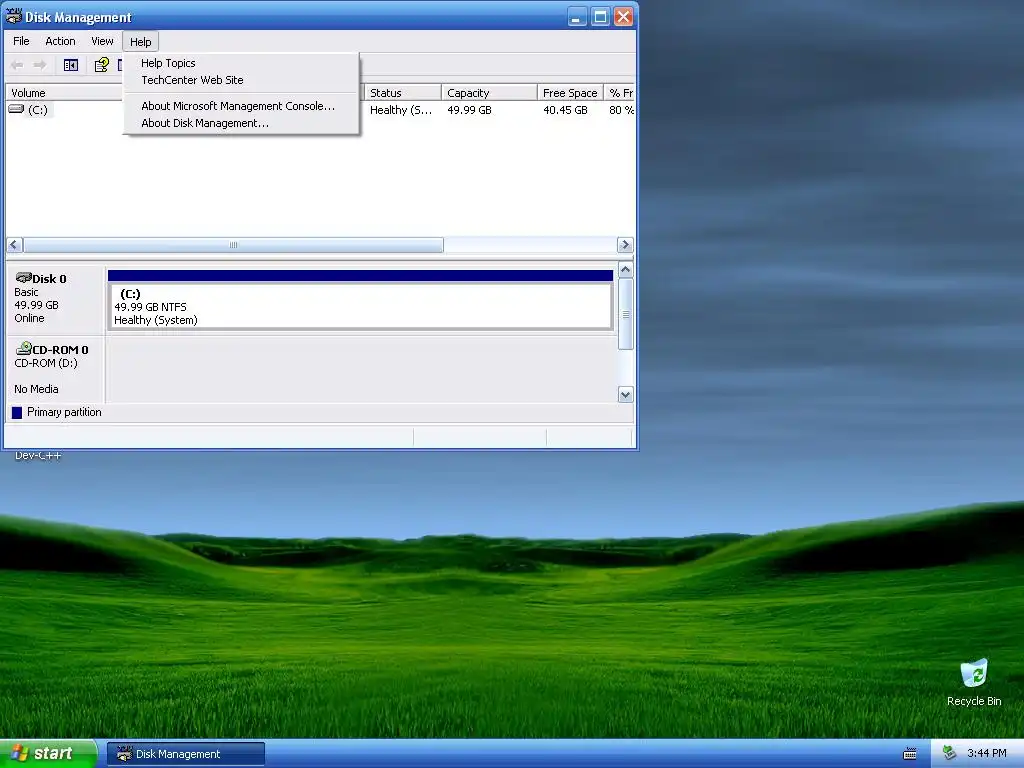Click the Start button
The width and height of the screenshot is (1024, 768).
click(48, 754)
